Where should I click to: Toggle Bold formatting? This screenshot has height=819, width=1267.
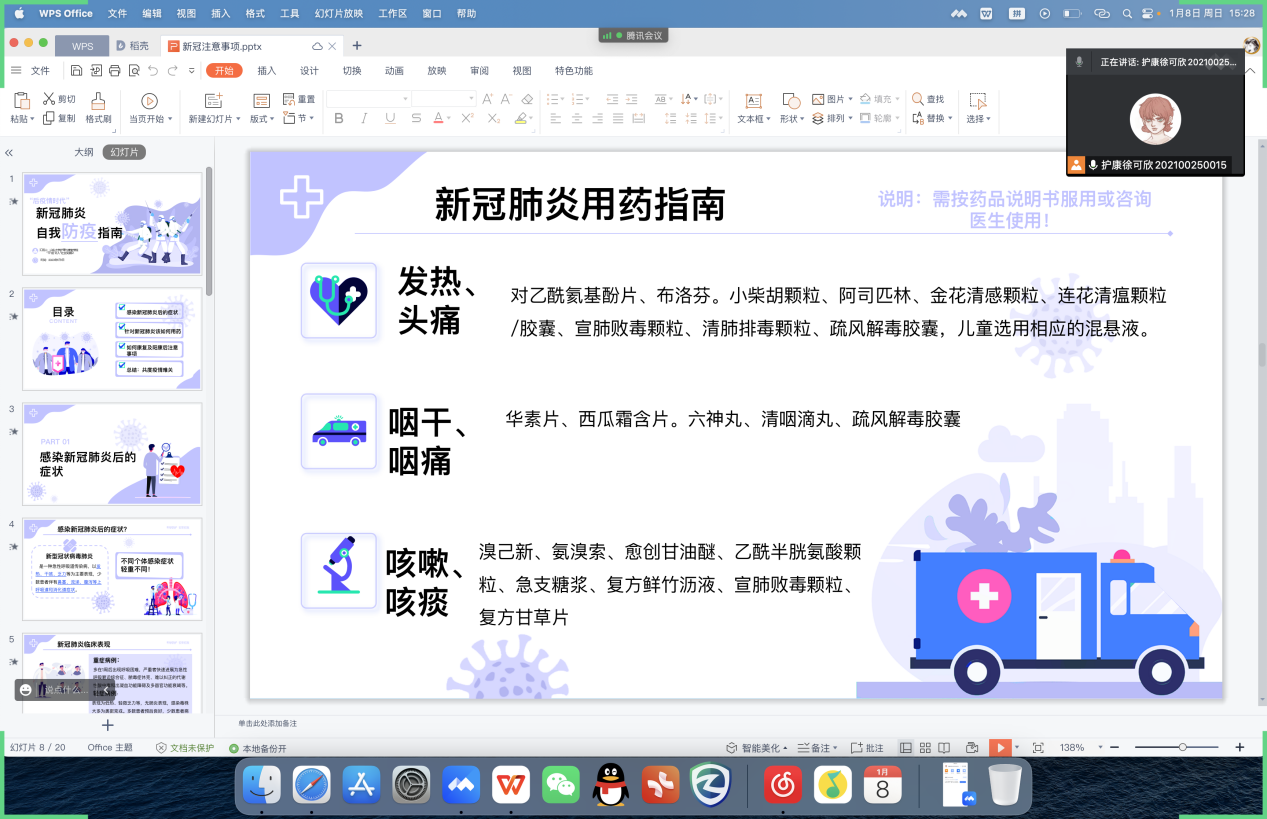339,118
